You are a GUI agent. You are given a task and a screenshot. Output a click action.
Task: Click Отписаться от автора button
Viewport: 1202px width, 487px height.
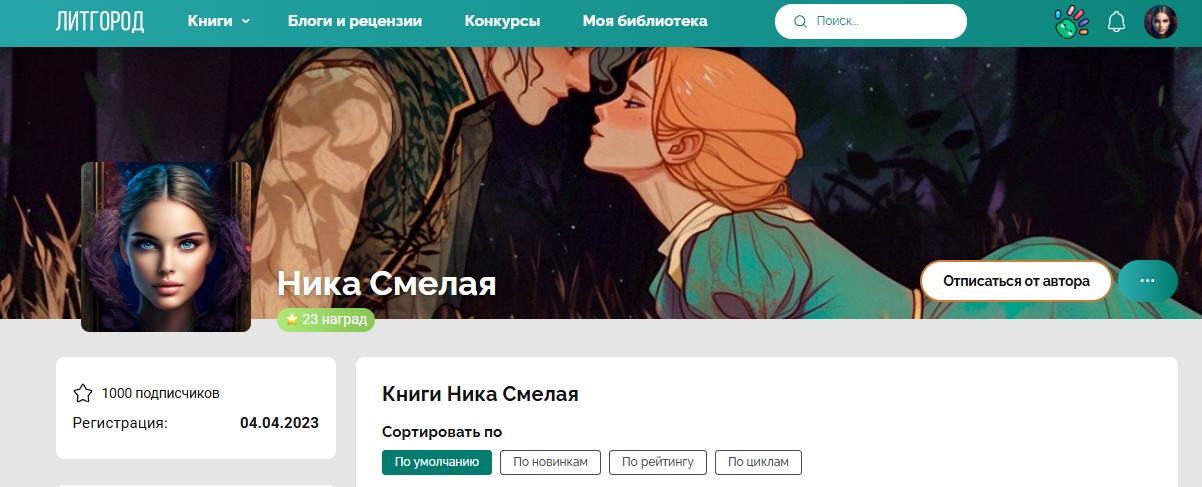(x=1016, y=281)
